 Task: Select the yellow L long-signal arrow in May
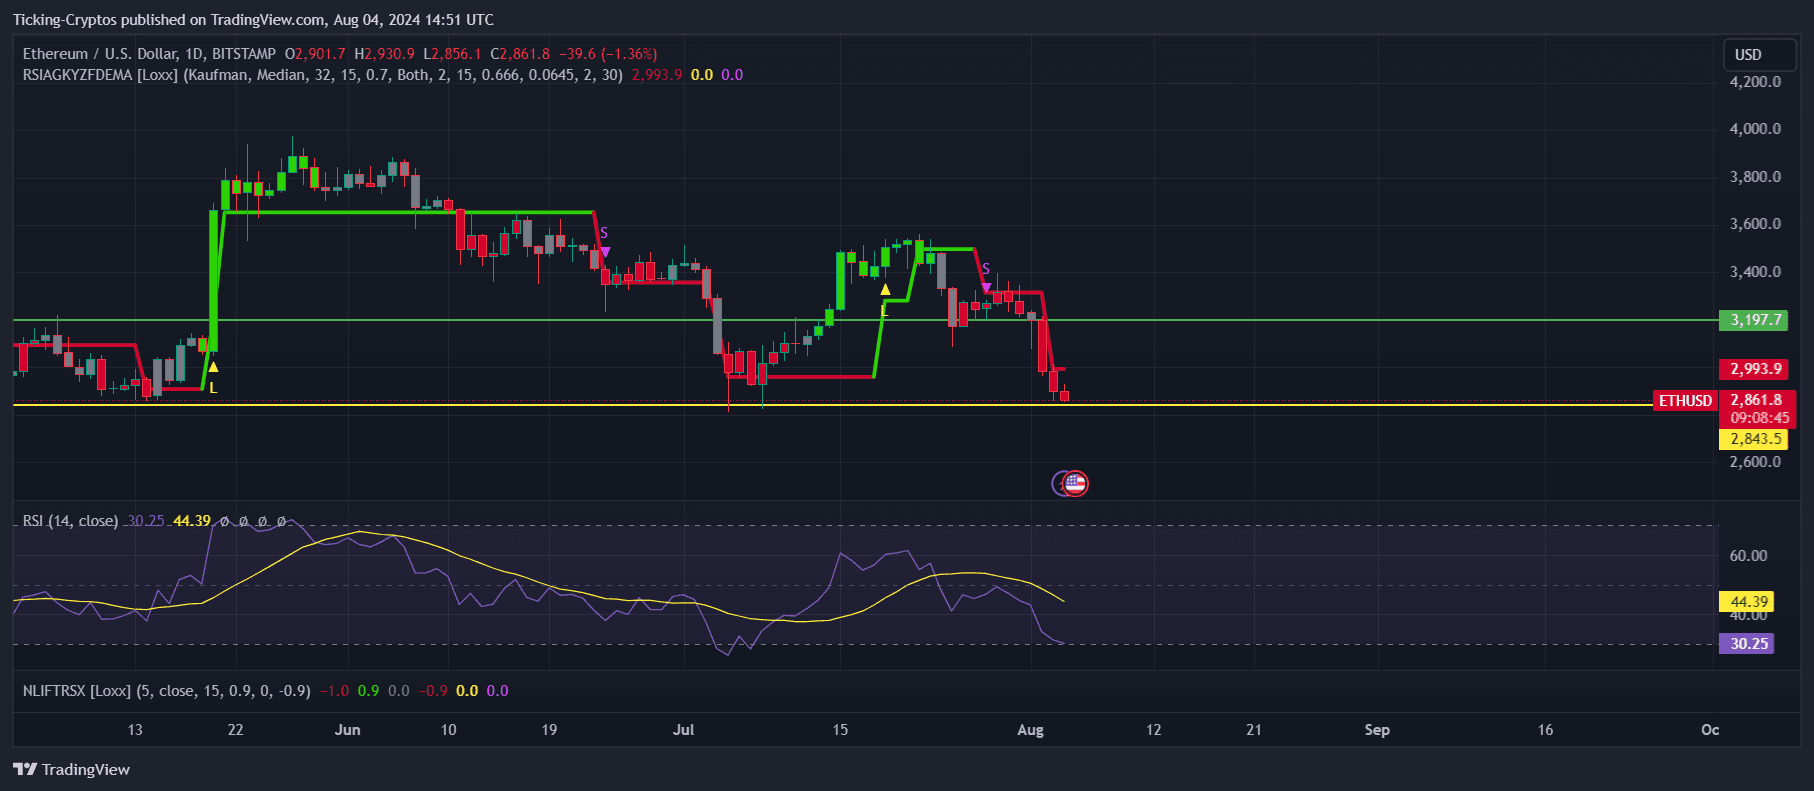click(213, 367)
